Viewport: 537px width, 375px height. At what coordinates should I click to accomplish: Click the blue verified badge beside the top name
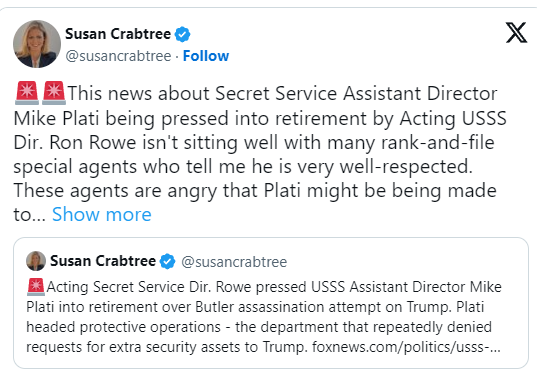click(183, 34)
